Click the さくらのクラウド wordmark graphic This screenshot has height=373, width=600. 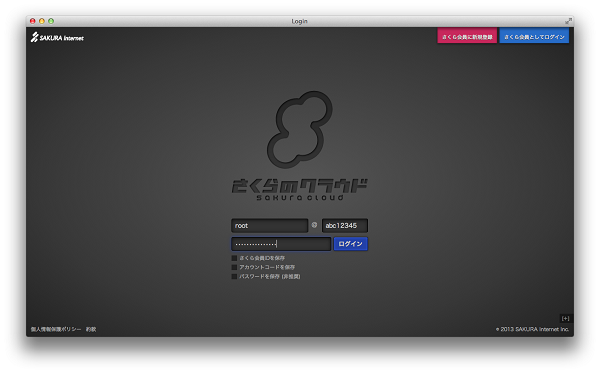299,189
